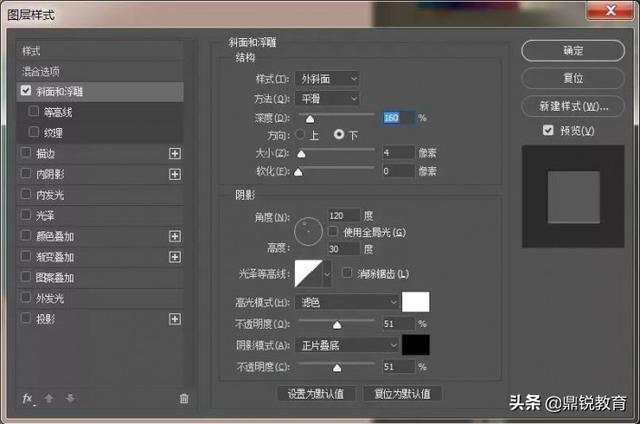Click the plus icon next to 颜色叠加

coord(175,236)
